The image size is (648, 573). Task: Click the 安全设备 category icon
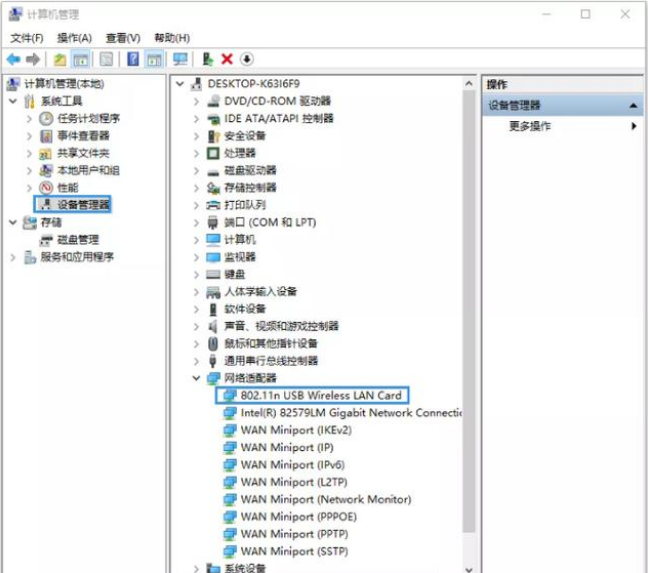click(213, 136)
